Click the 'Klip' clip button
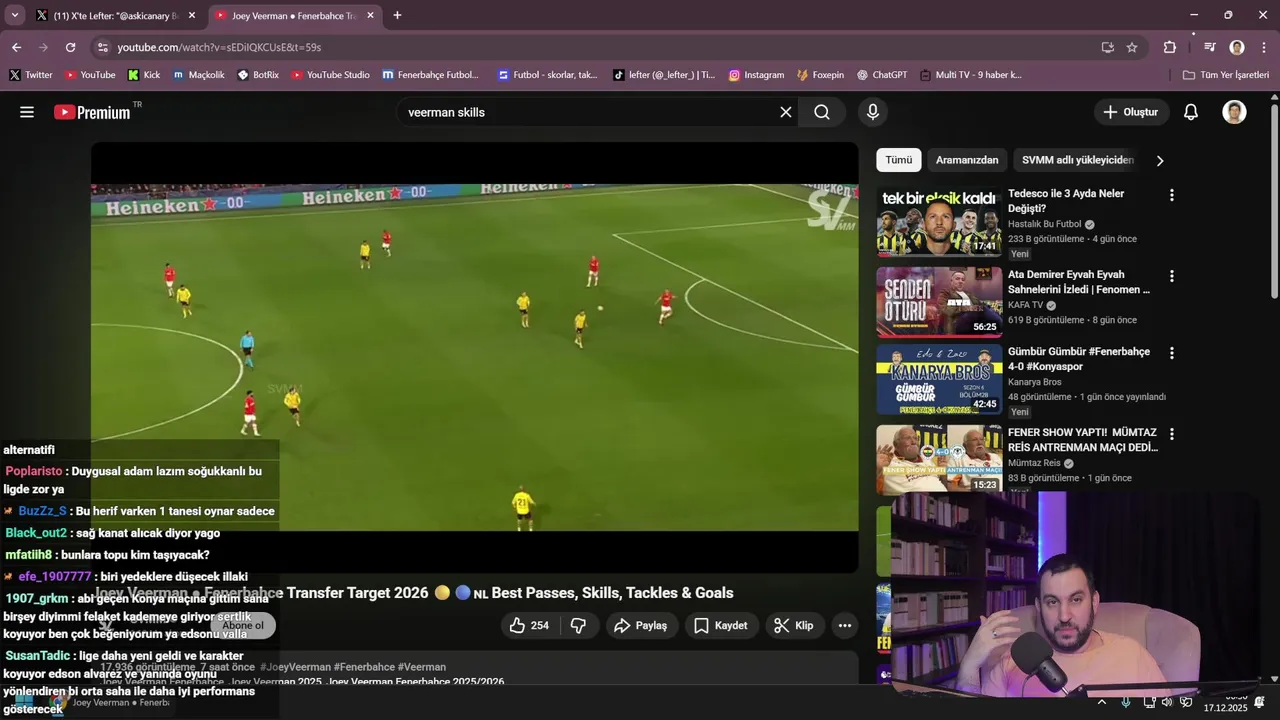The width and height of the screenshot is (1280, 720). pyautogui.click(x=793, y=625)
